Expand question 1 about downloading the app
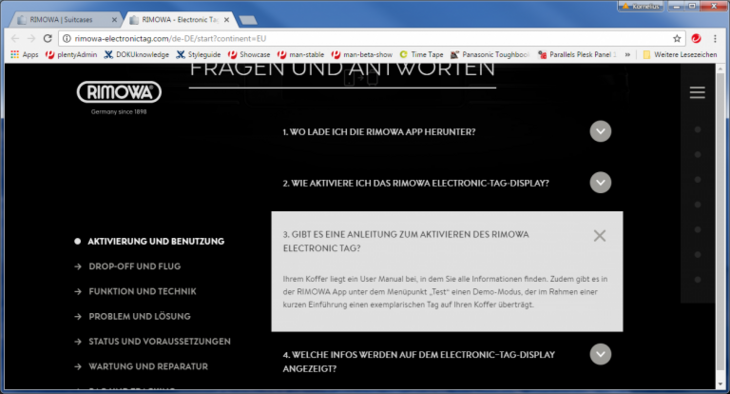The image size is (730, 394). 601,131
